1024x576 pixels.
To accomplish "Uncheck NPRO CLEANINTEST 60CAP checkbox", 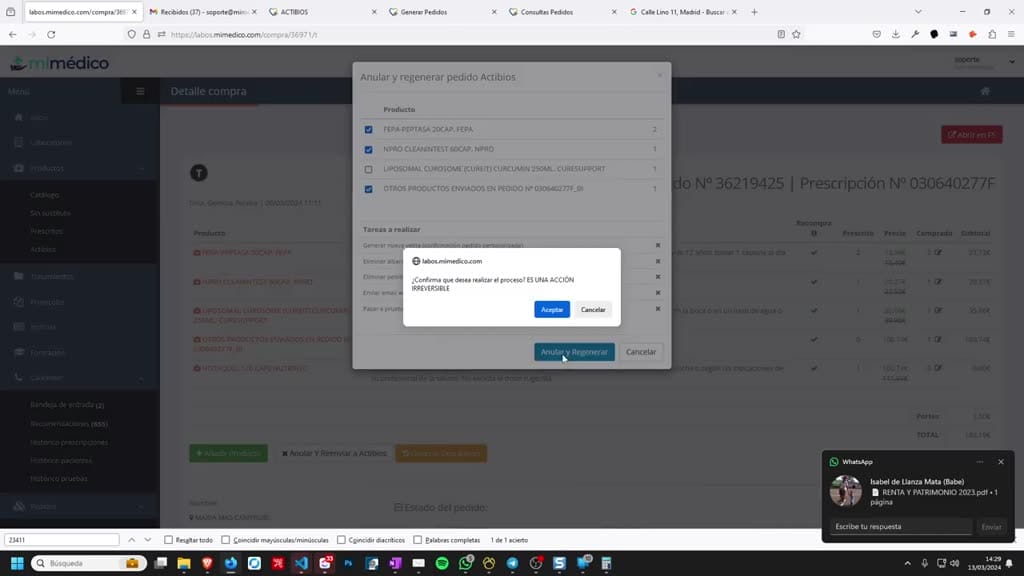I will coord(368,150).
